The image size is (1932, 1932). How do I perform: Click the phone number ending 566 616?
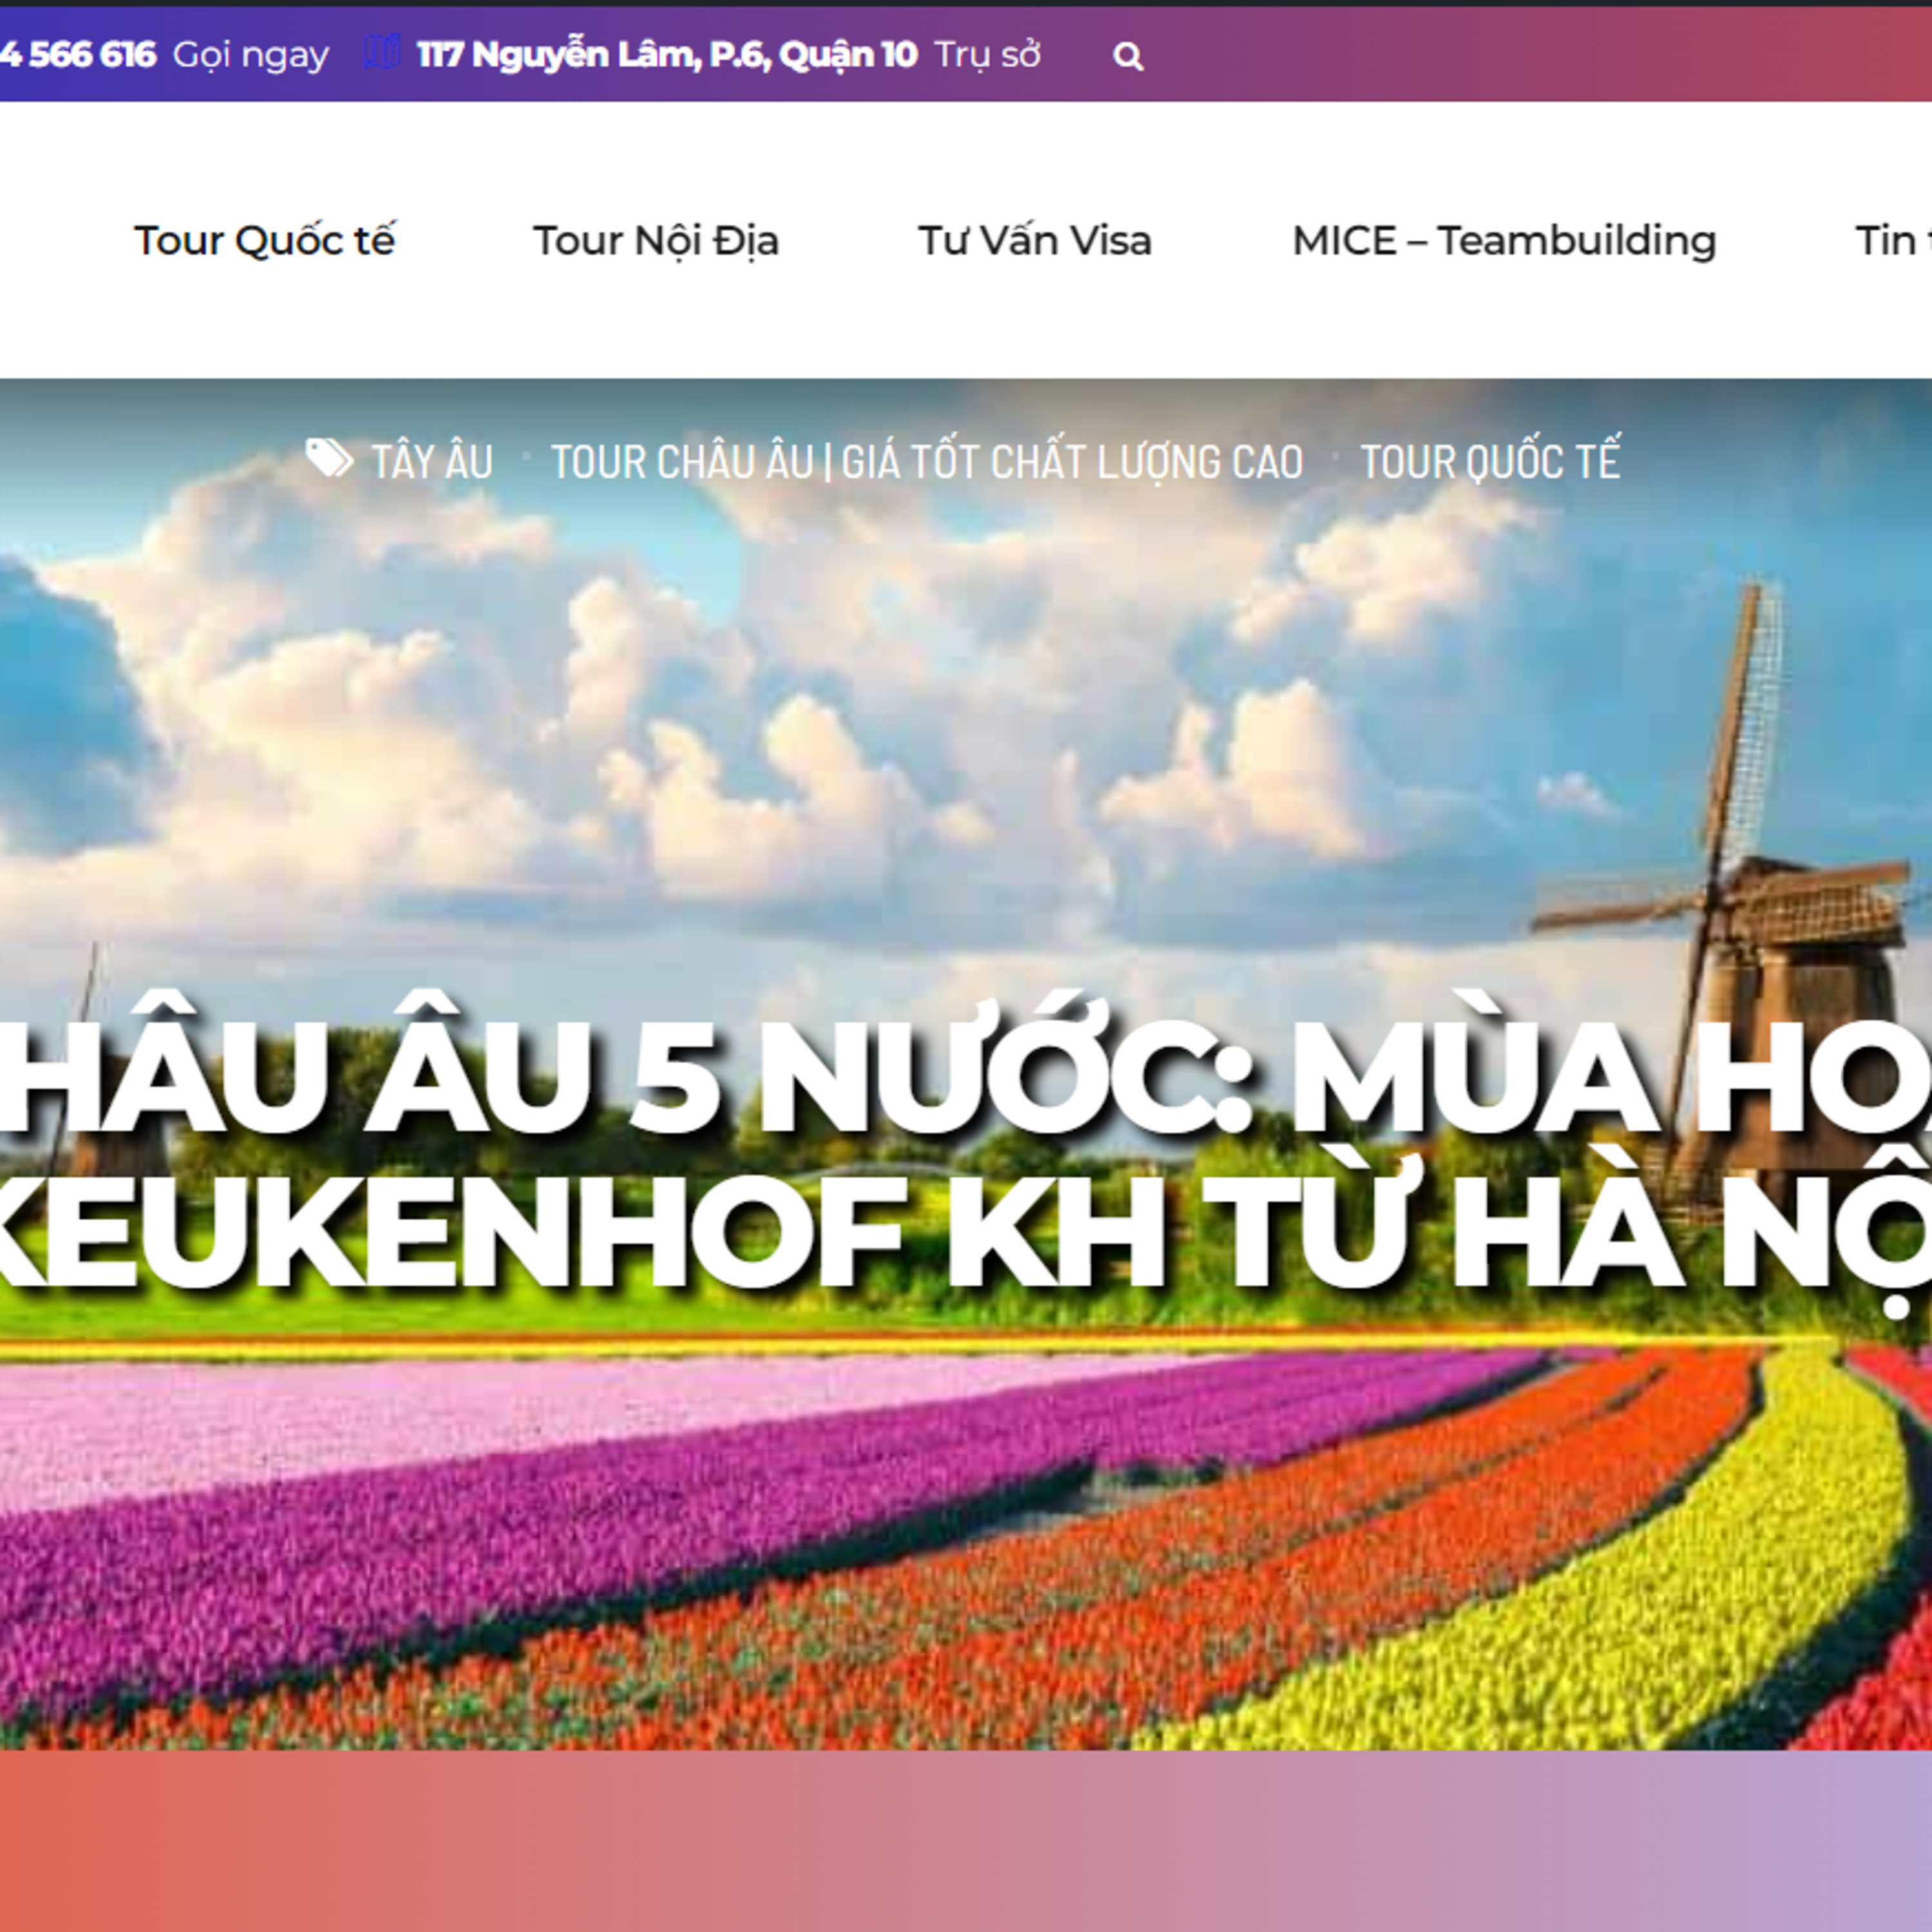(x=78, y=54)
